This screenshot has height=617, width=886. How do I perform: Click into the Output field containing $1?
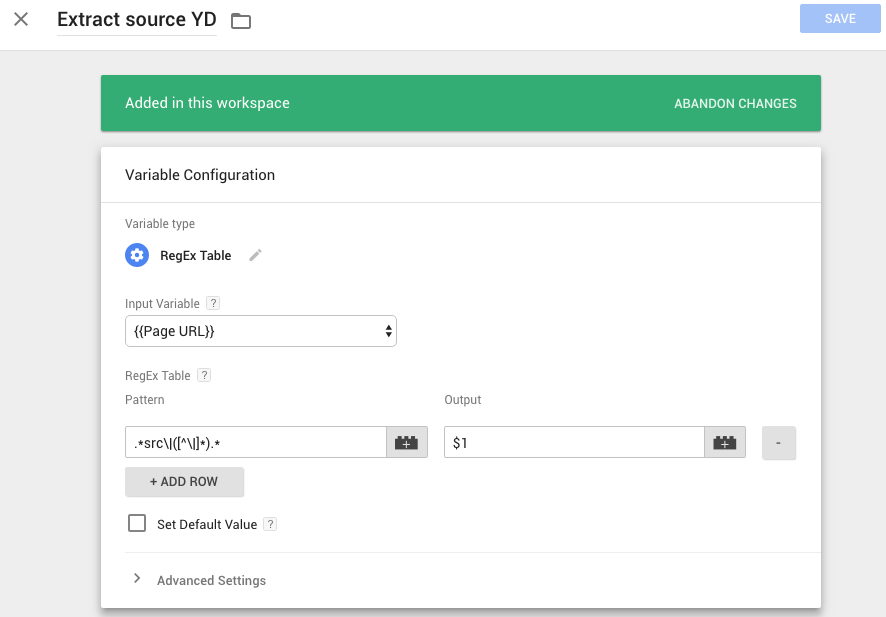click(574, 443)
